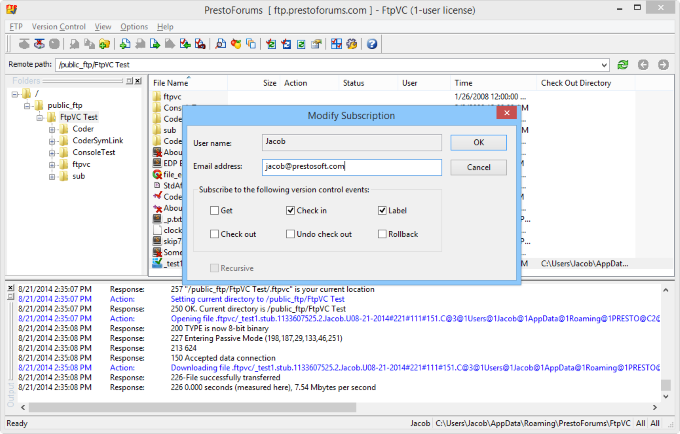The image size is (680, 434).
Task: Expand the ConsoleTest tree node
Action: [x=52, y=153]
